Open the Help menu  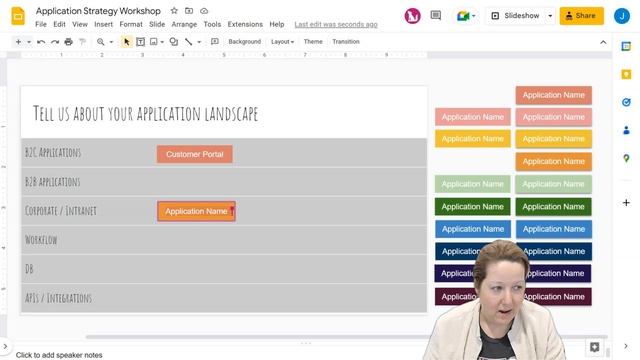(x=277, y=24)
